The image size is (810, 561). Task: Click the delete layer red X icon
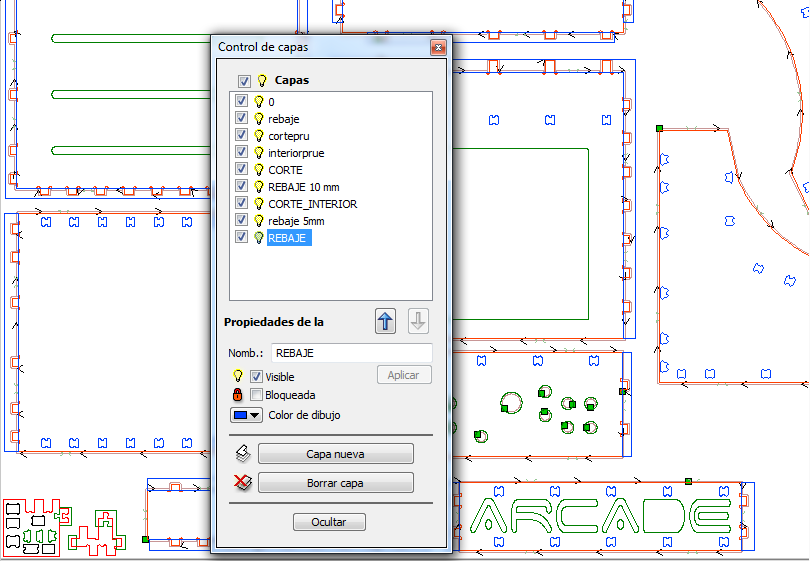pyautogui.click(x=242, y=482)
